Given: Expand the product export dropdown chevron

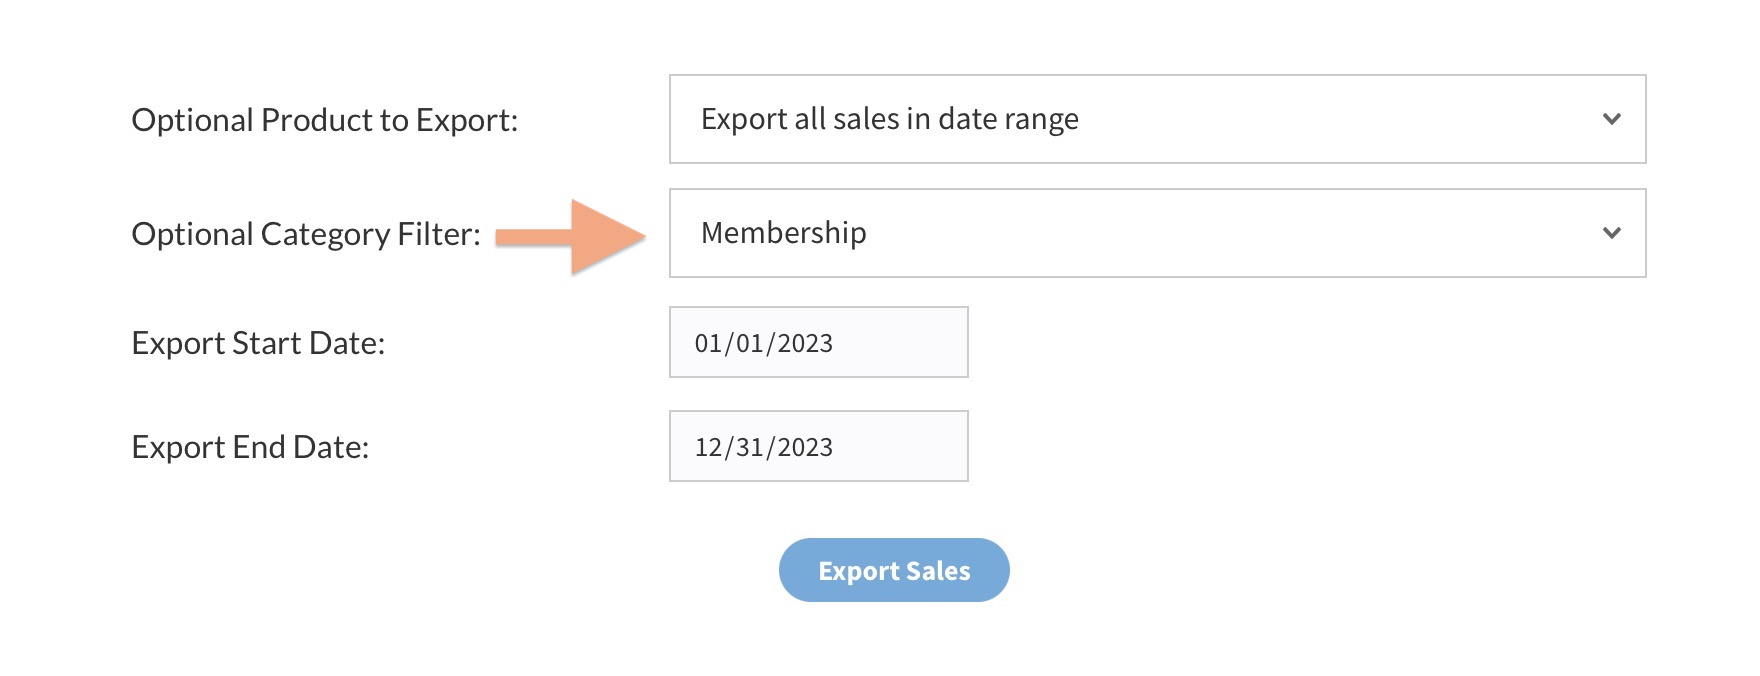Looking at the screenshot, I should 1611,119.
